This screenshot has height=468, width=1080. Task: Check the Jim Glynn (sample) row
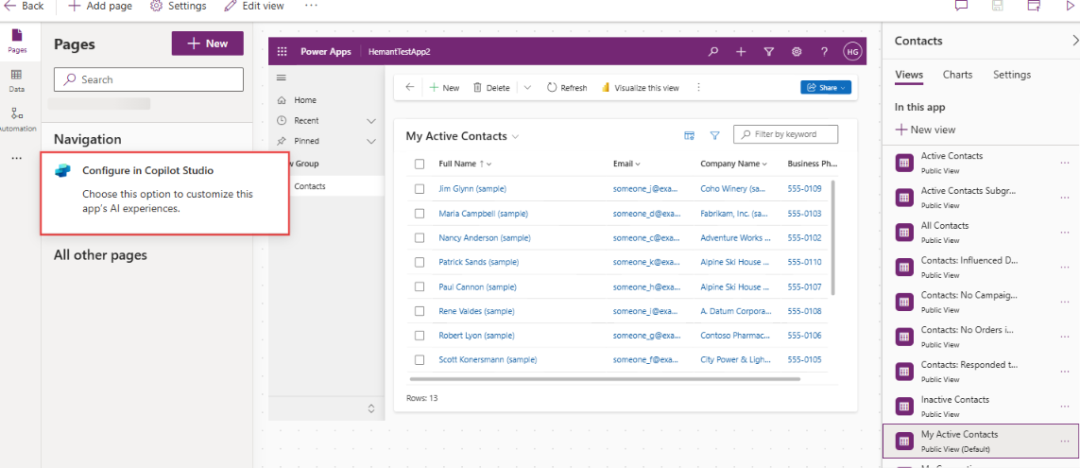click(x=419, y=189)
